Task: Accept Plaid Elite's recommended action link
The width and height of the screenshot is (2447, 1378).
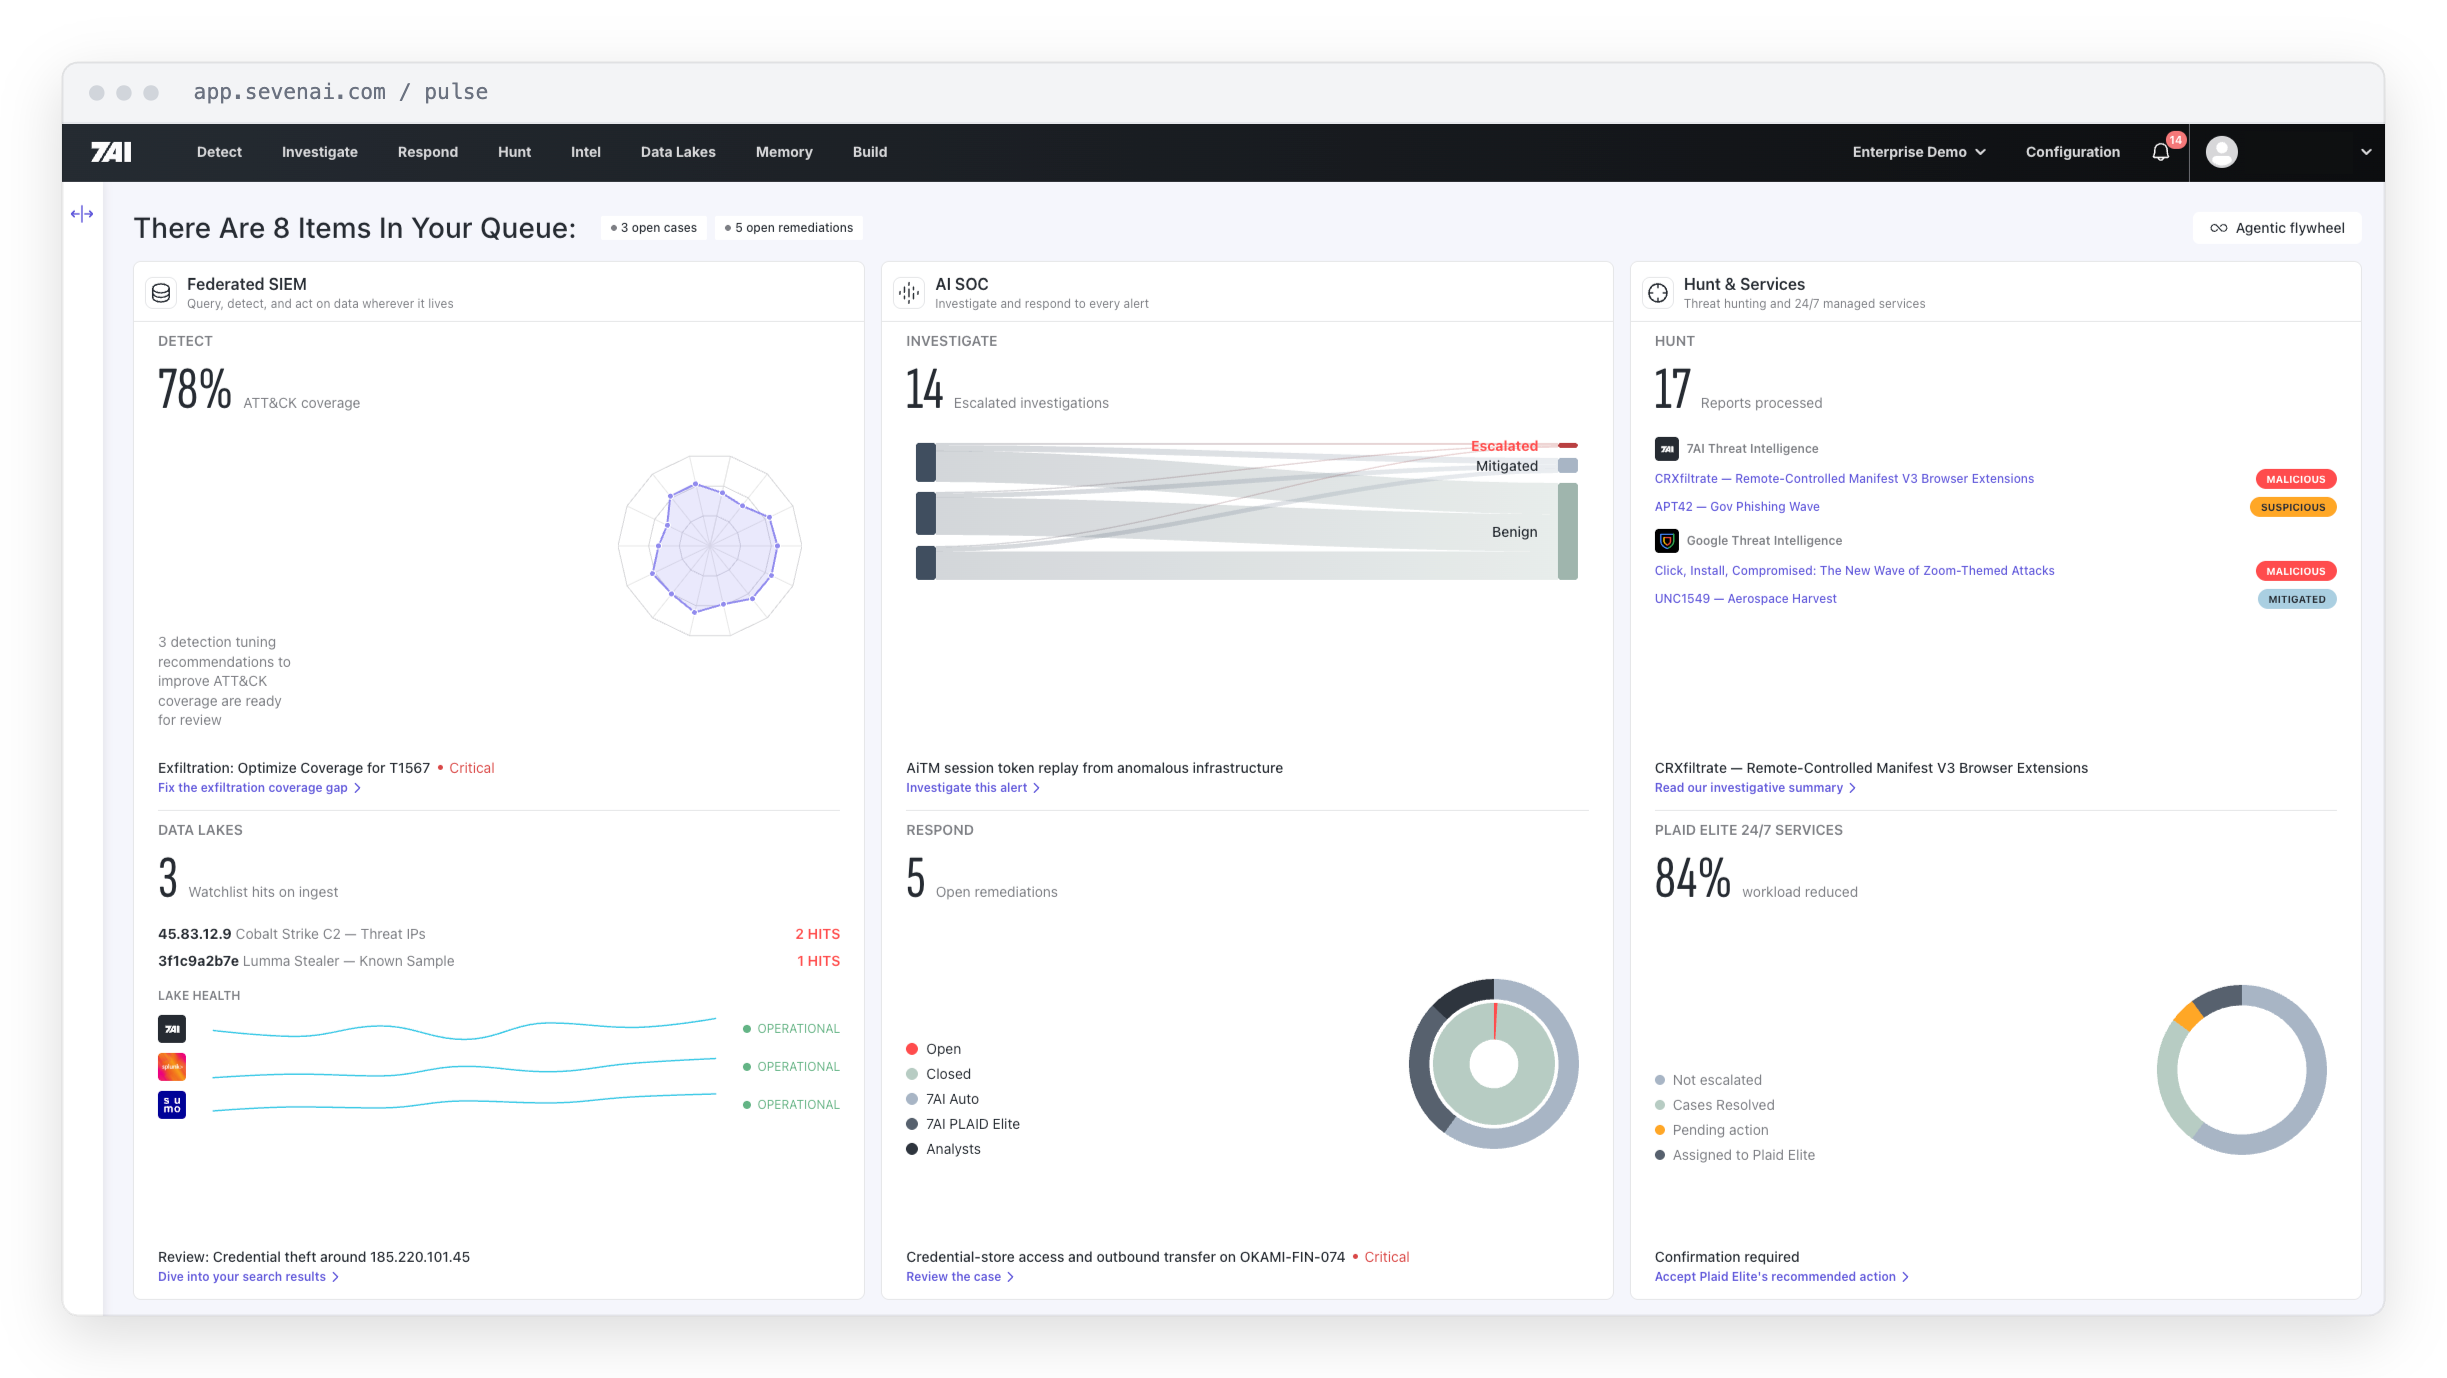Action: [x=1782, y=1277]
